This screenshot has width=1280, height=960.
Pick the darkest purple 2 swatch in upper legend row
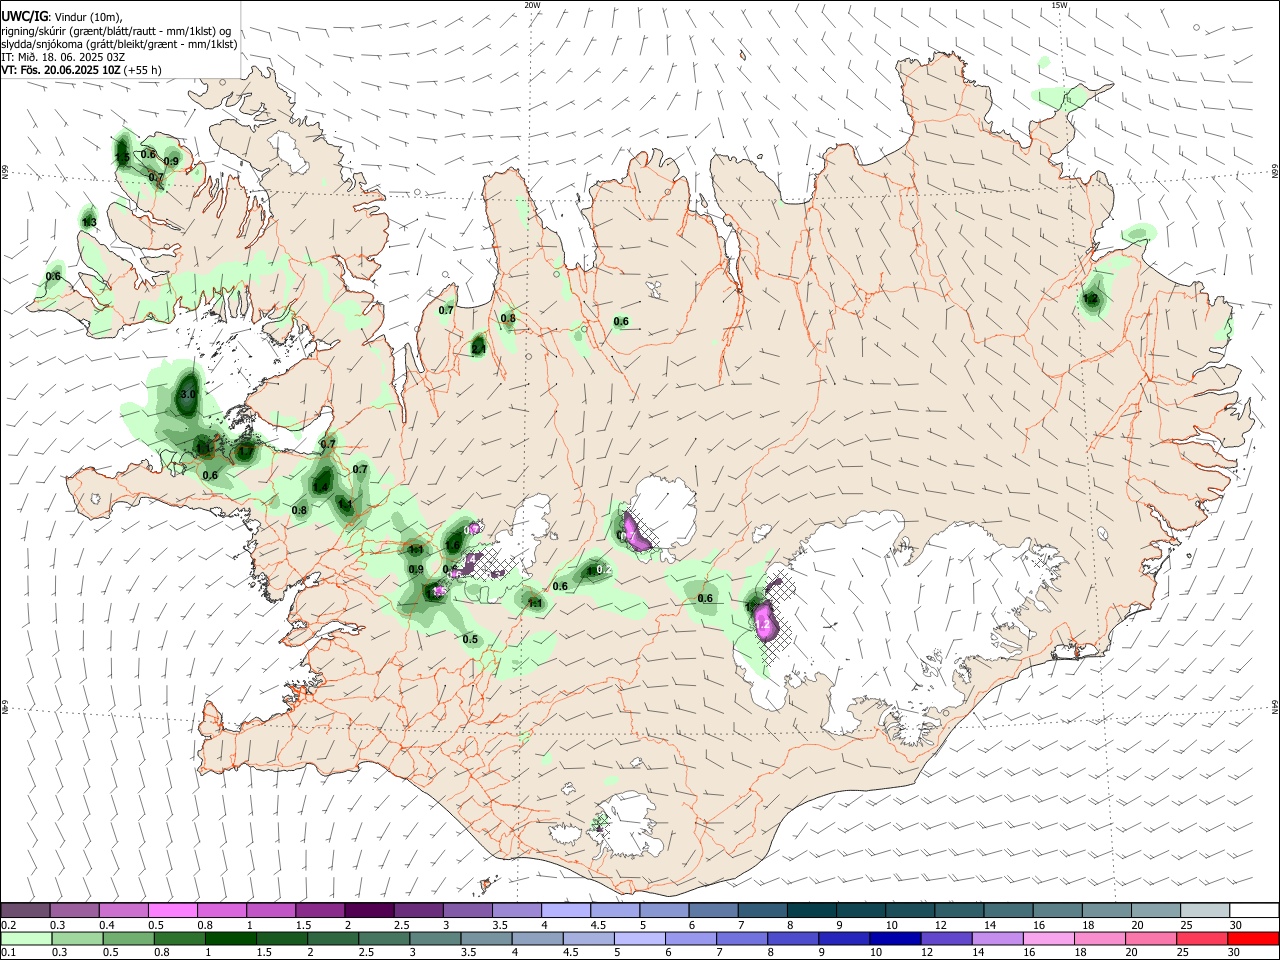point(369,910)
